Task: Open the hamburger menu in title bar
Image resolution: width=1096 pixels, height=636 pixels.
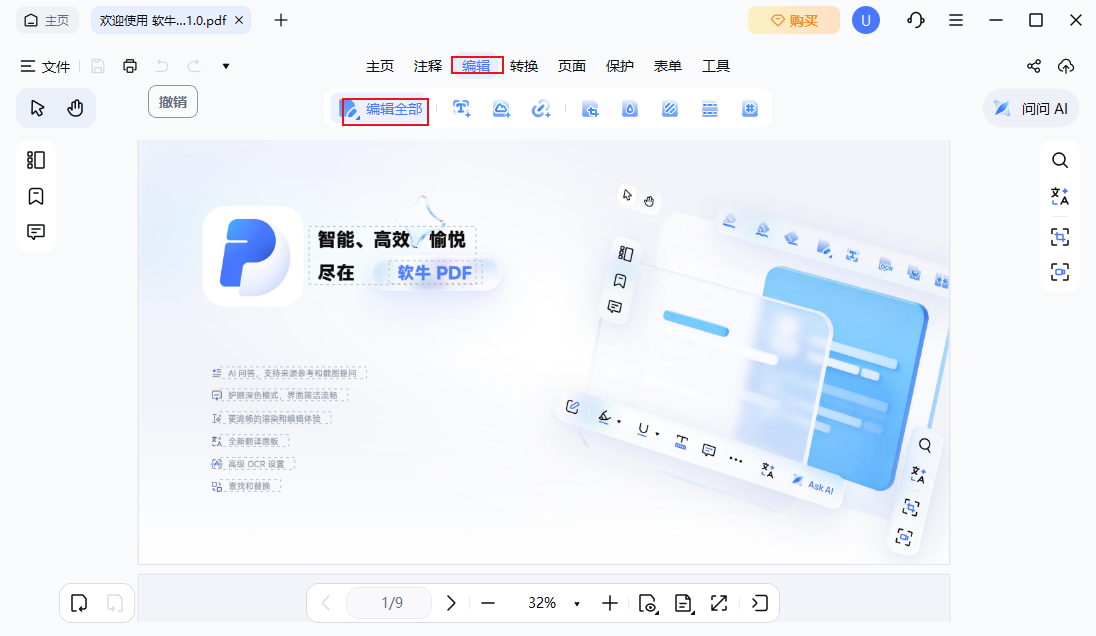Action: click(956, 20)
